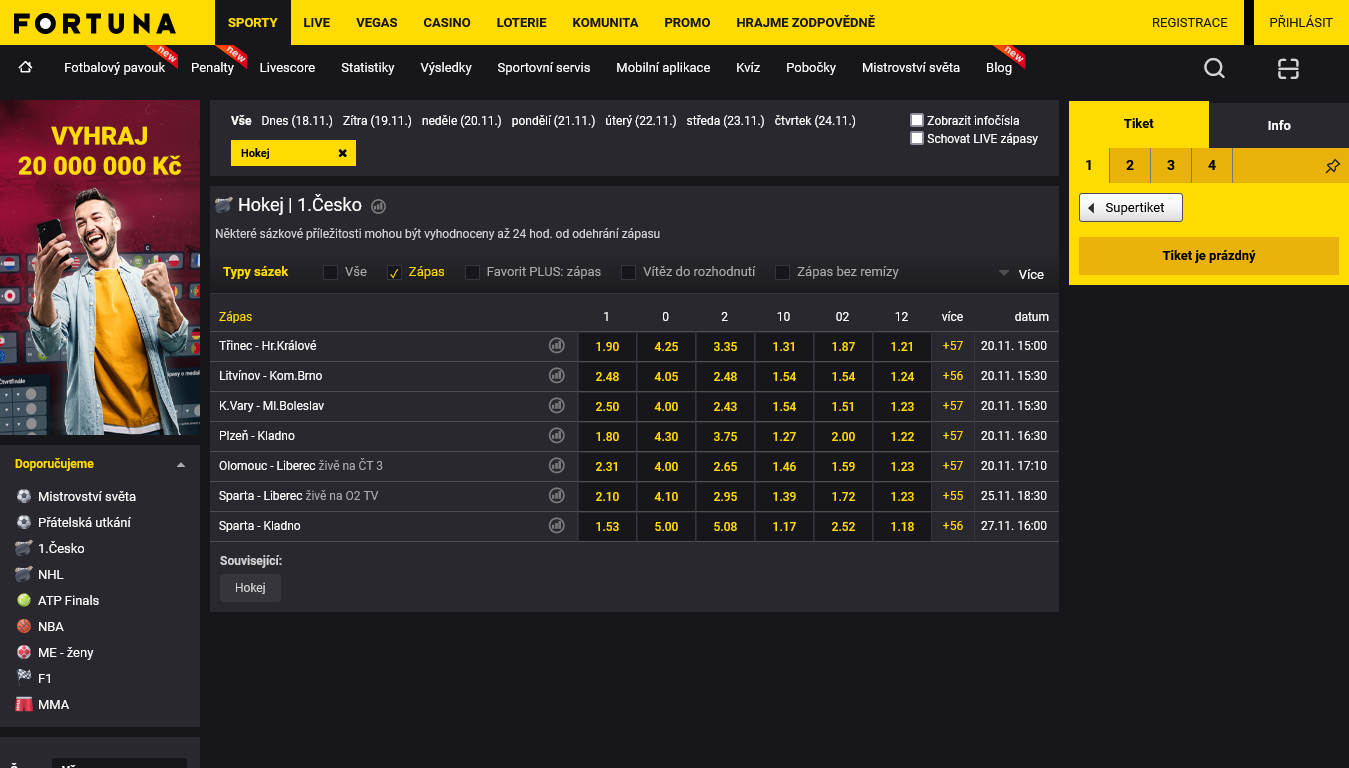The height and width of the screenshot is (768, 1349).
Task: Select draw odds 4.30 for Plzeň - Kladno
Action: tap(666, 436)
